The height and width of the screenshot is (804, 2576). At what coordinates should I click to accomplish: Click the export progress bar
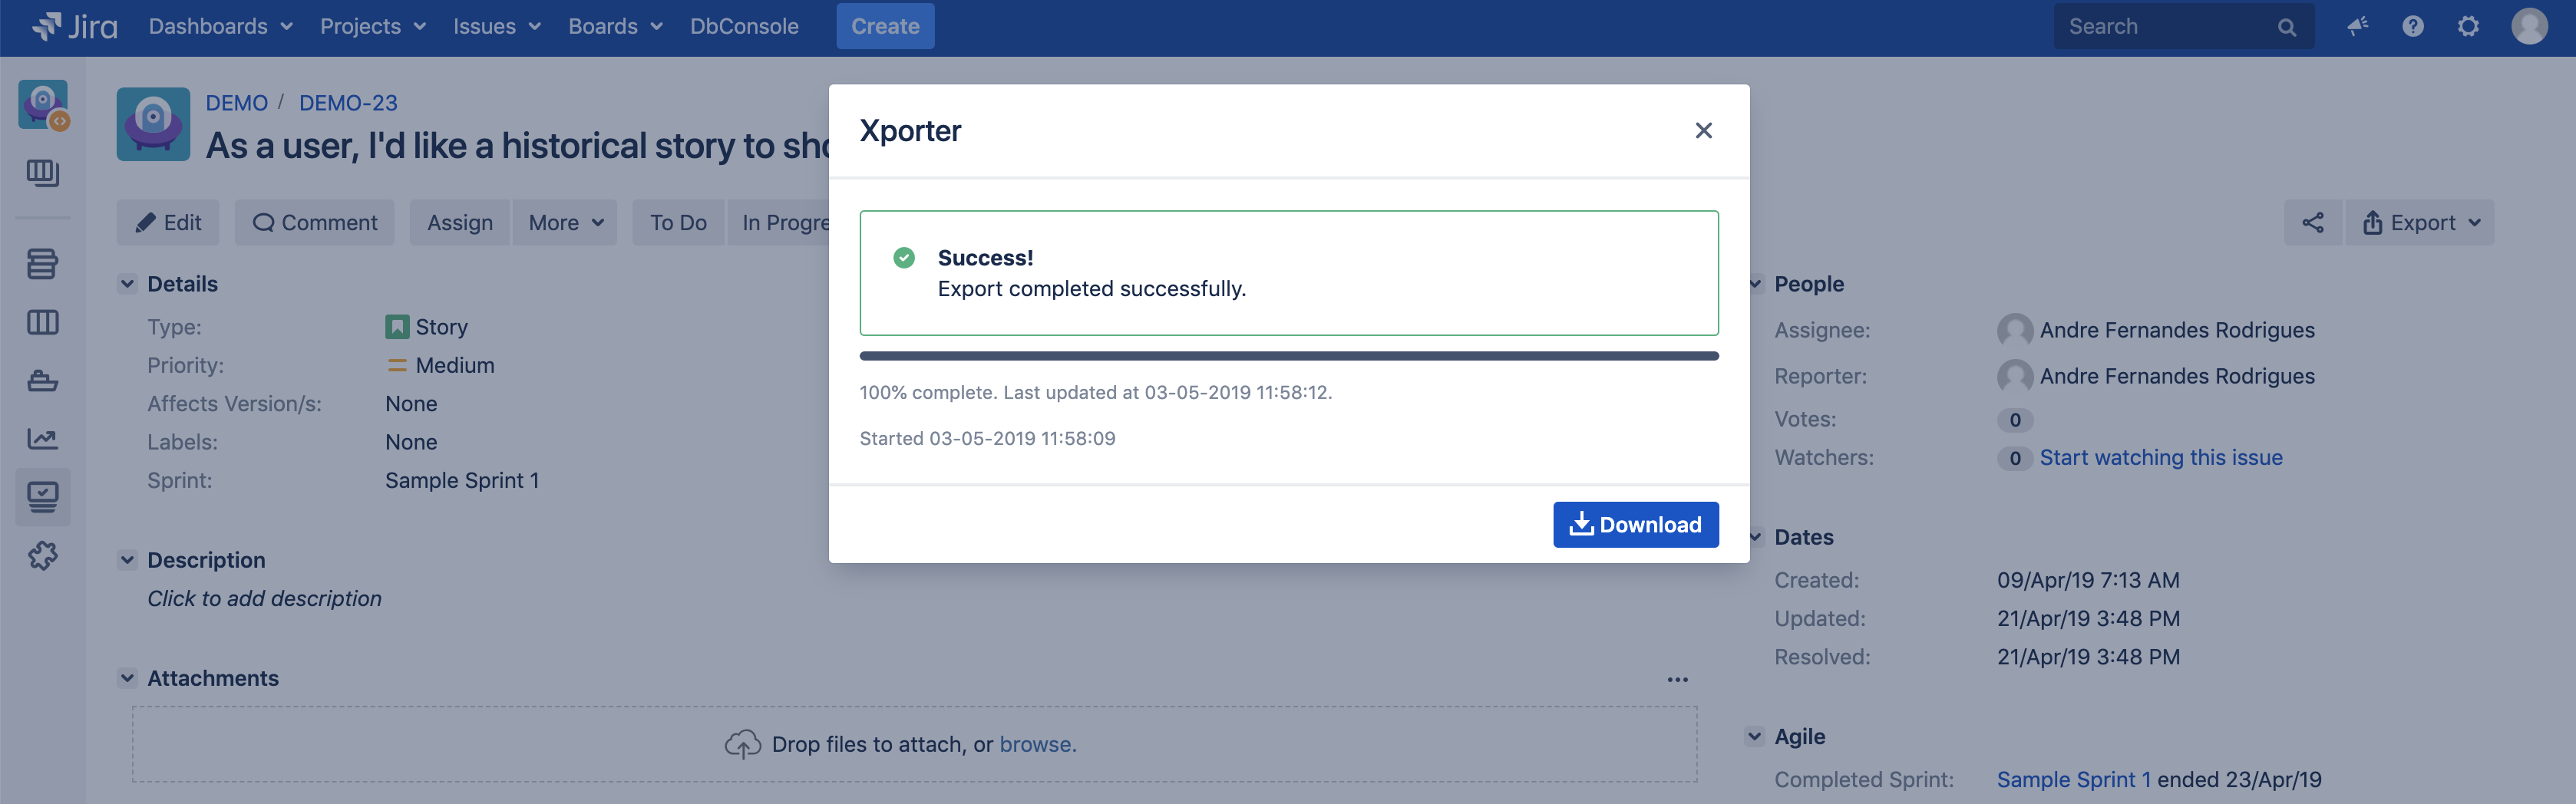click(x=1288, y=356)
